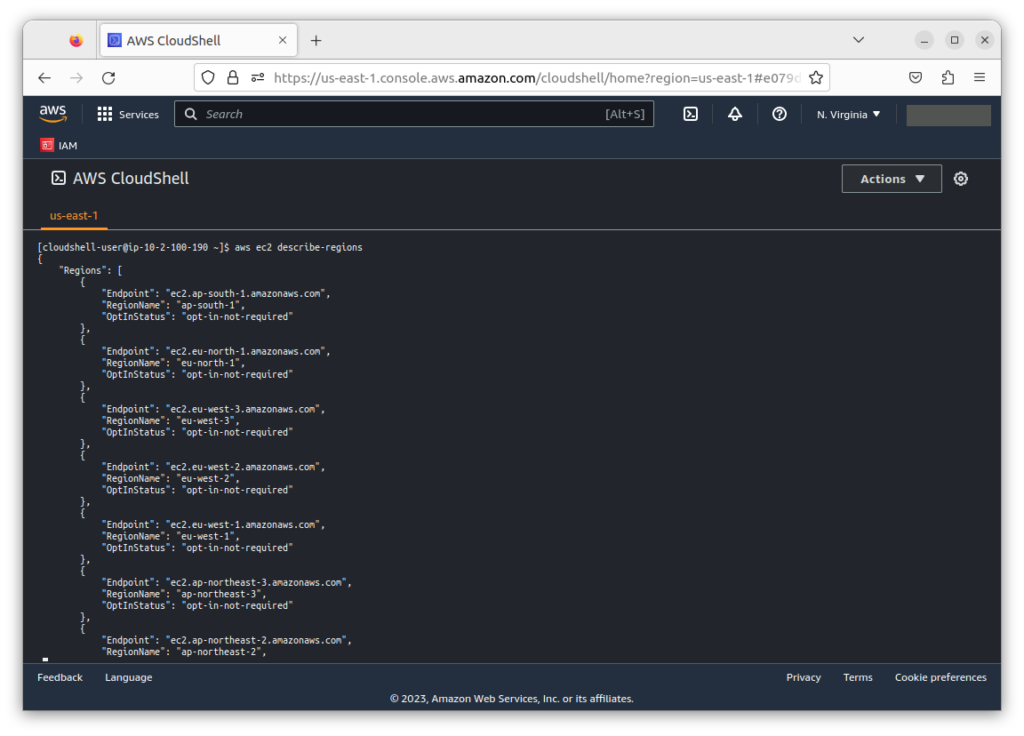This screenshot has height=736, width=1024.
Task: Click Feedback in the footer
Action: pos(60,677)
